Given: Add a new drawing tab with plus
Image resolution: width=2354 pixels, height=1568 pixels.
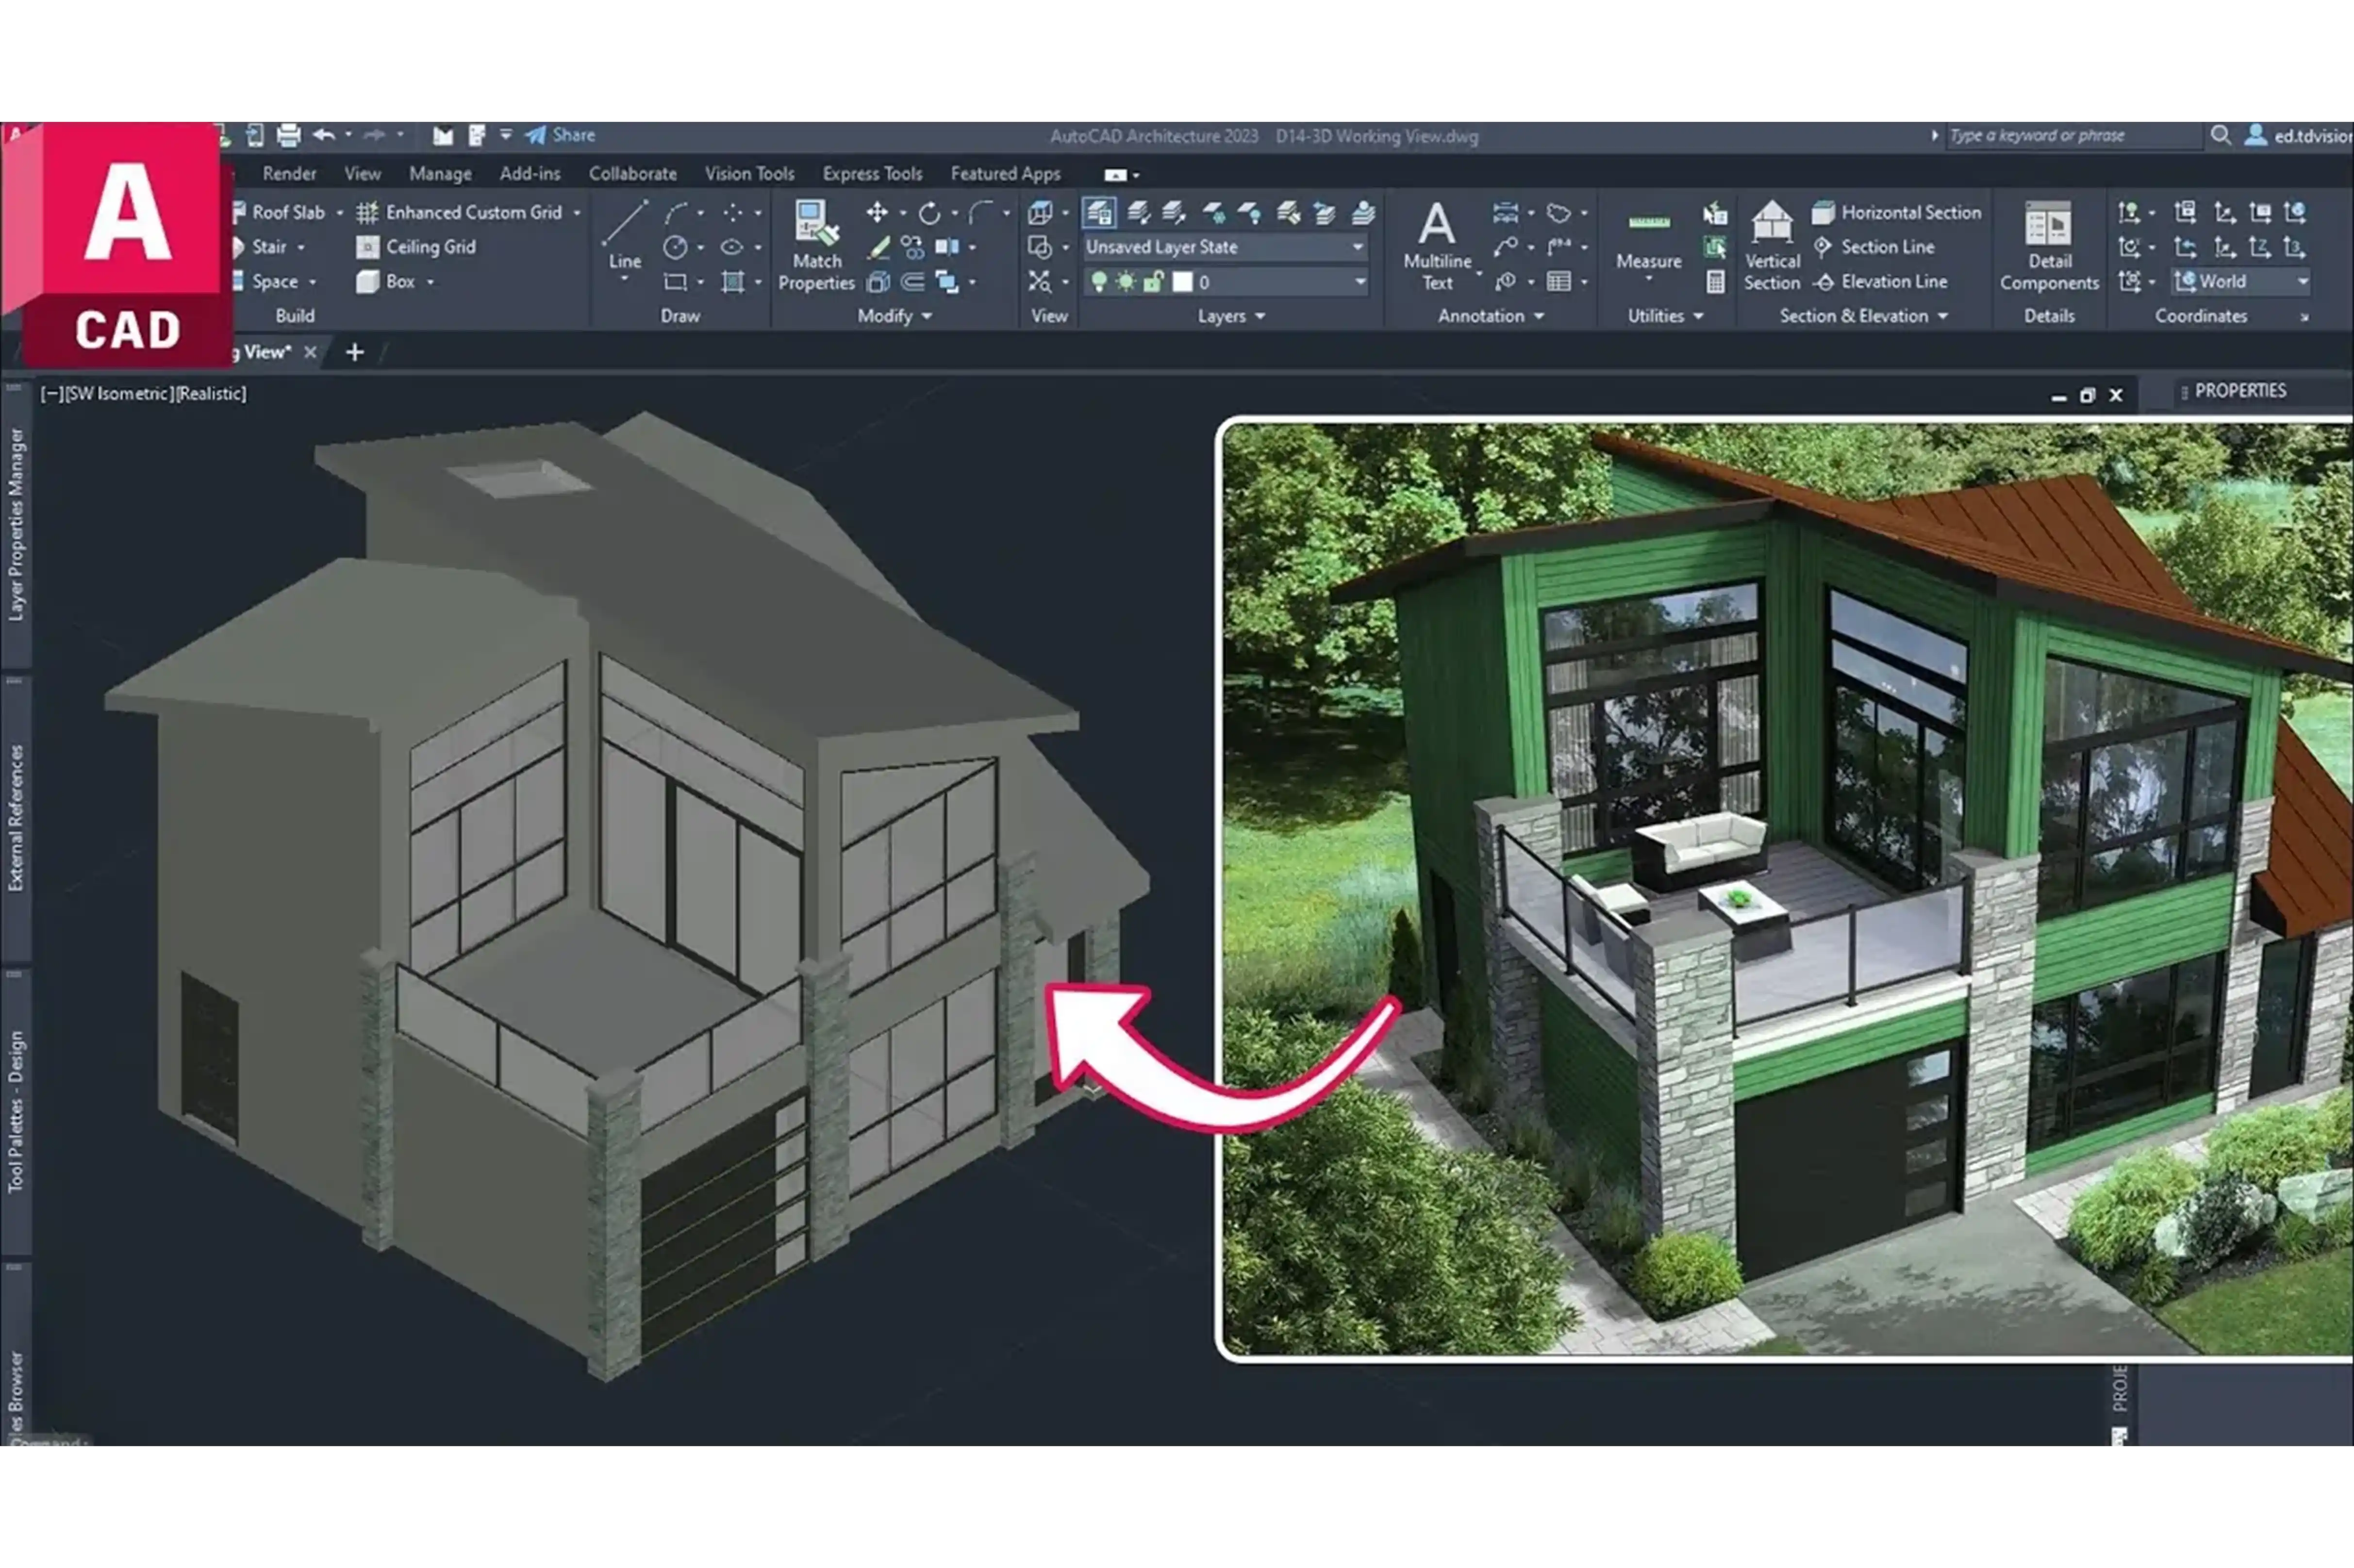Looking at the screenshot, I should coord(354,352).
